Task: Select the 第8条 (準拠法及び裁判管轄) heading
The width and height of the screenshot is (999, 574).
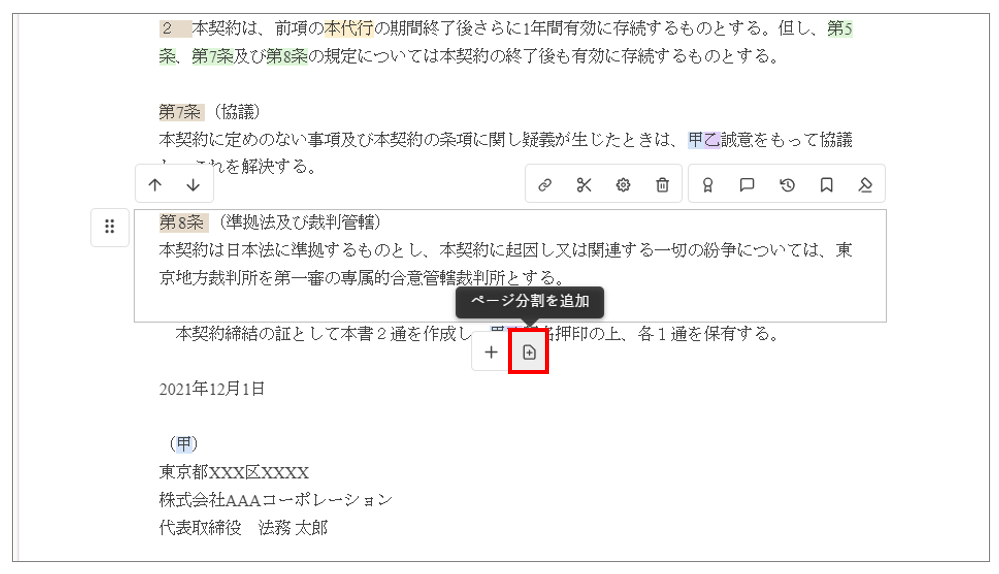Action: pyautogui.click(x=270, y=222)
